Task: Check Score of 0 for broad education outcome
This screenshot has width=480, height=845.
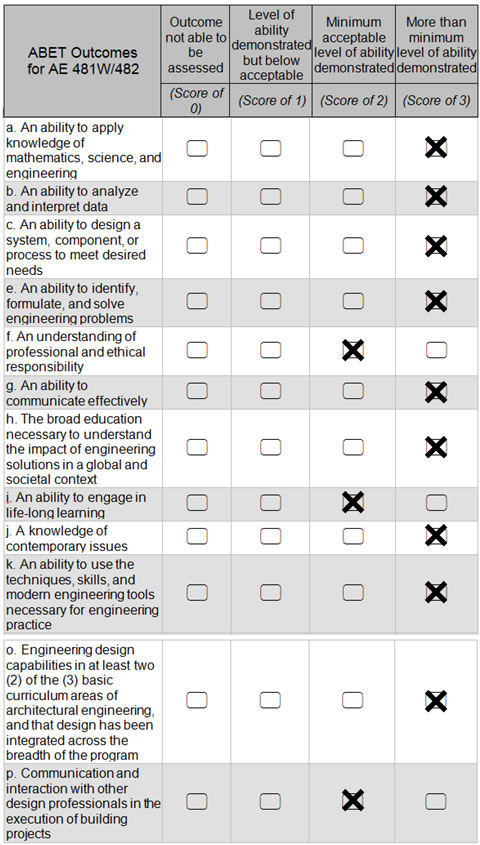Action: (197, 447)
